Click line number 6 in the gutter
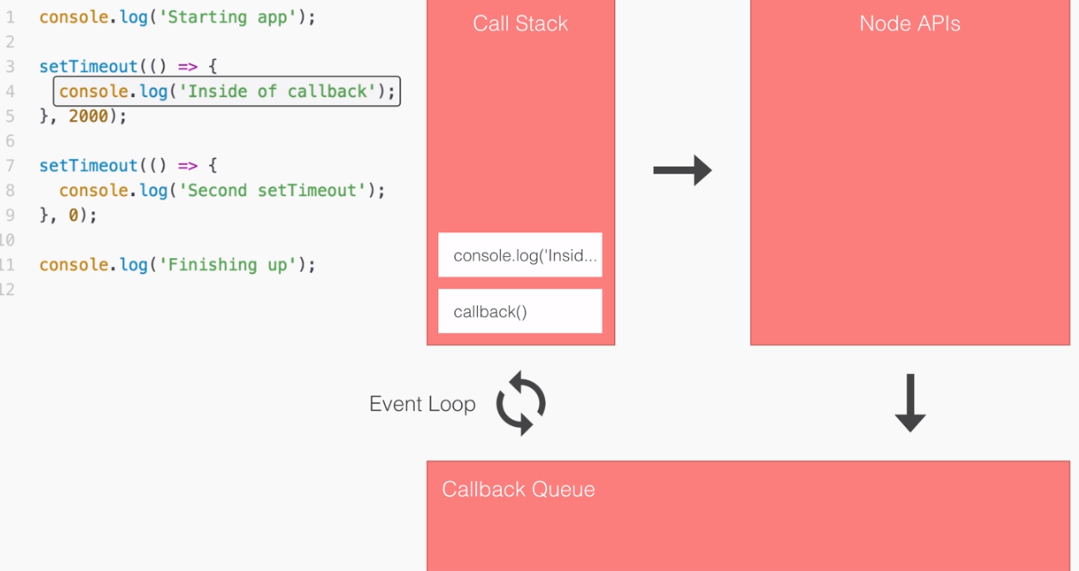The image size is (1079, 571). point(10,141)
